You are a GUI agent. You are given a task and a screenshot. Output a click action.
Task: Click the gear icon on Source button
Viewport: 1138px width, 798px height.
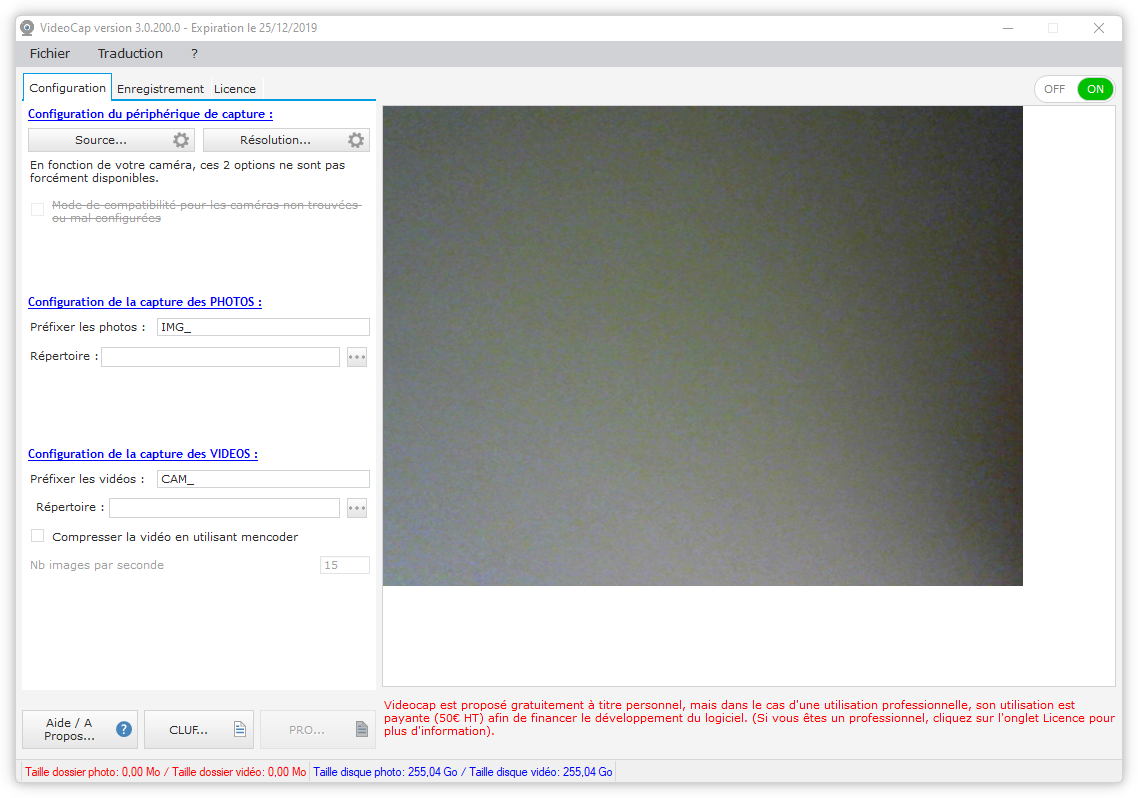pos(181,140)
